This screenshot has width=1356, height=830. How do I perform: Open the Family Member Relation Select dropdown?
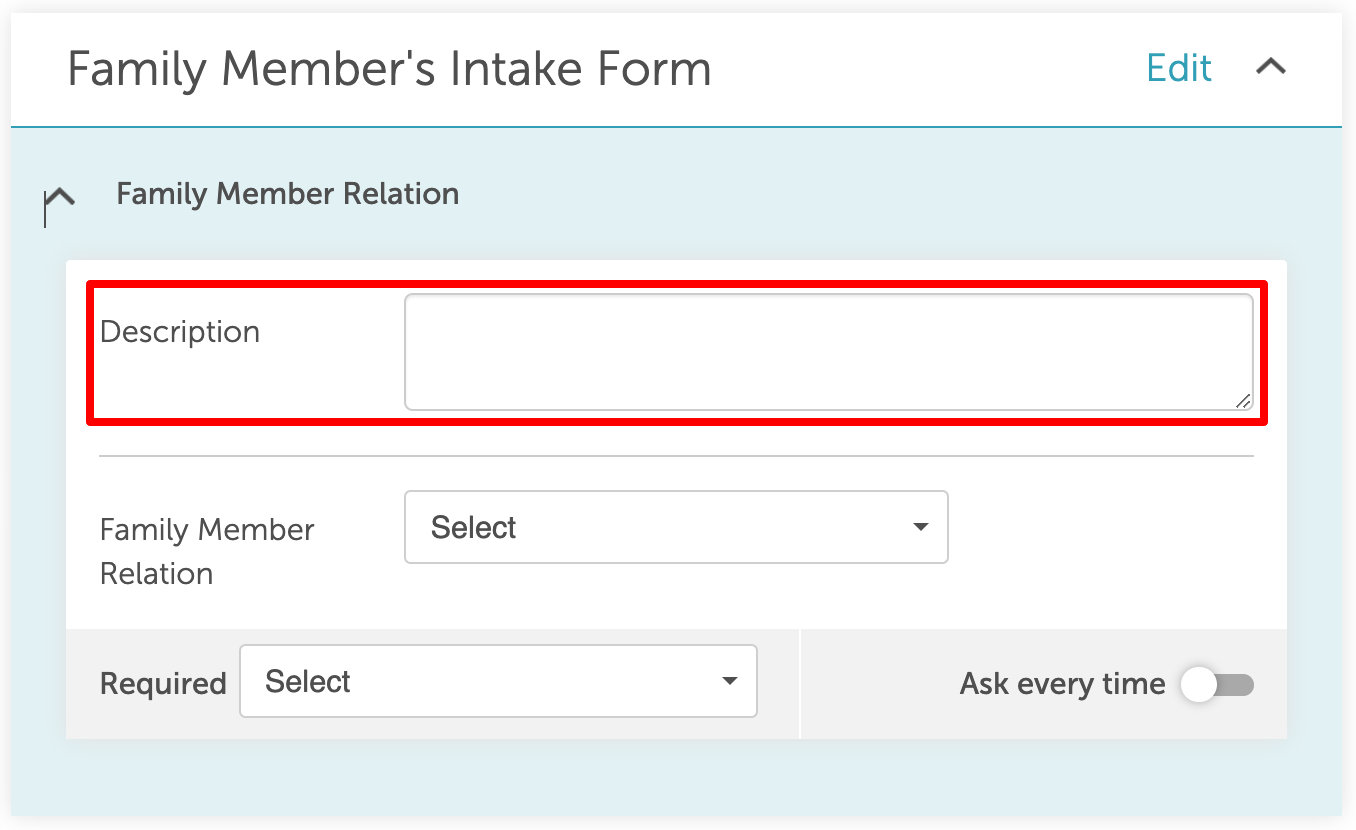pyautogui.click(x=675, y=527)
